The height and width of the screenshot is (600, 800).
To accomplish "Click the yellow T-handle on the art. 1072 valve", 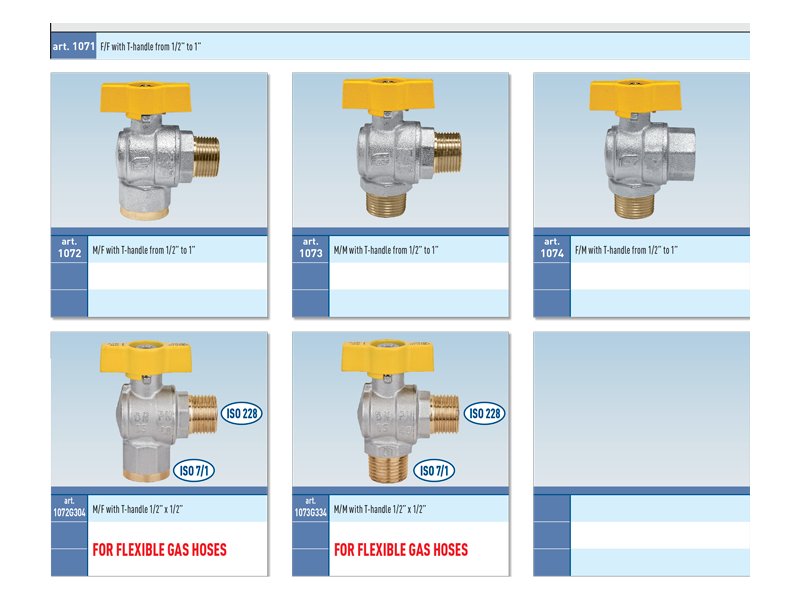I will click(x=140, y=98).
